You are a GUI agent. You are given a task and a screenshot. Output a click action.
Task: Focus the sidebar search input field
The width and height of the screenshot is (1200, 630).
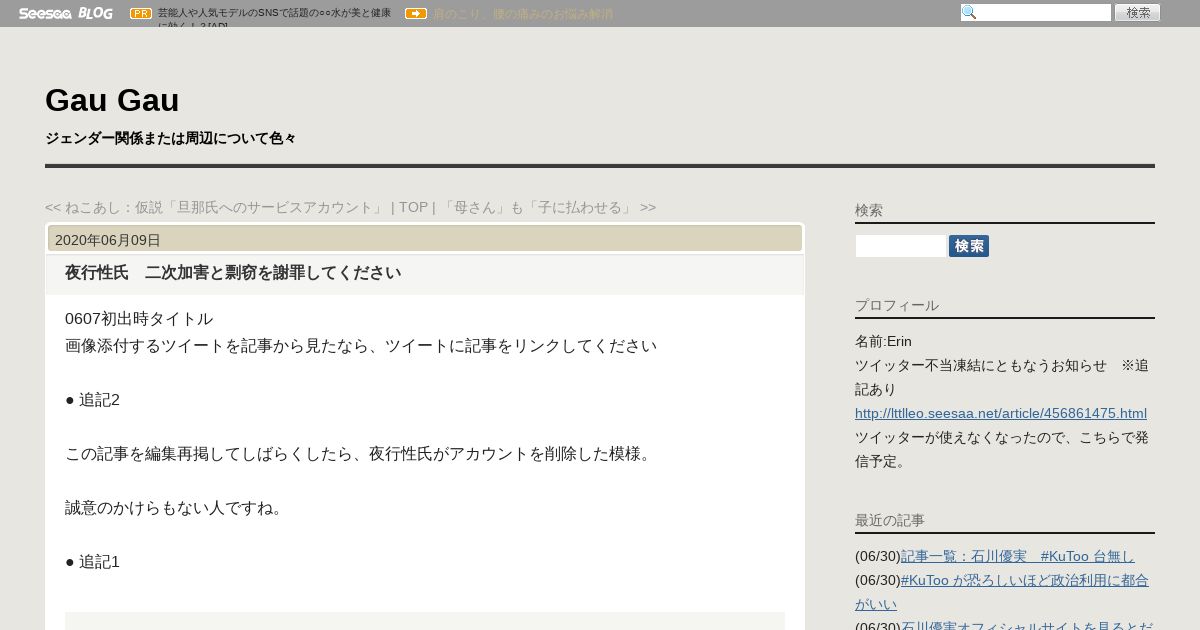901,246
